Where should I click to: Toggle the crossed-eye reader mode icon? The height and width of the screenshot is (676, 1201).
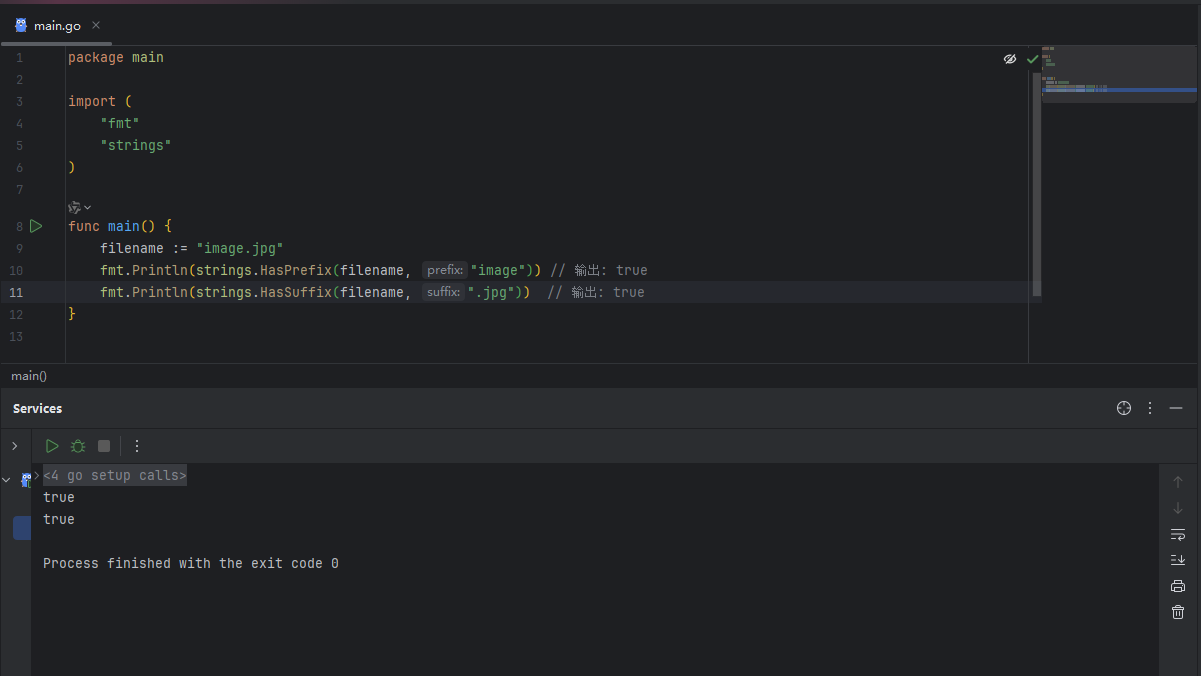click(1010, 59)
